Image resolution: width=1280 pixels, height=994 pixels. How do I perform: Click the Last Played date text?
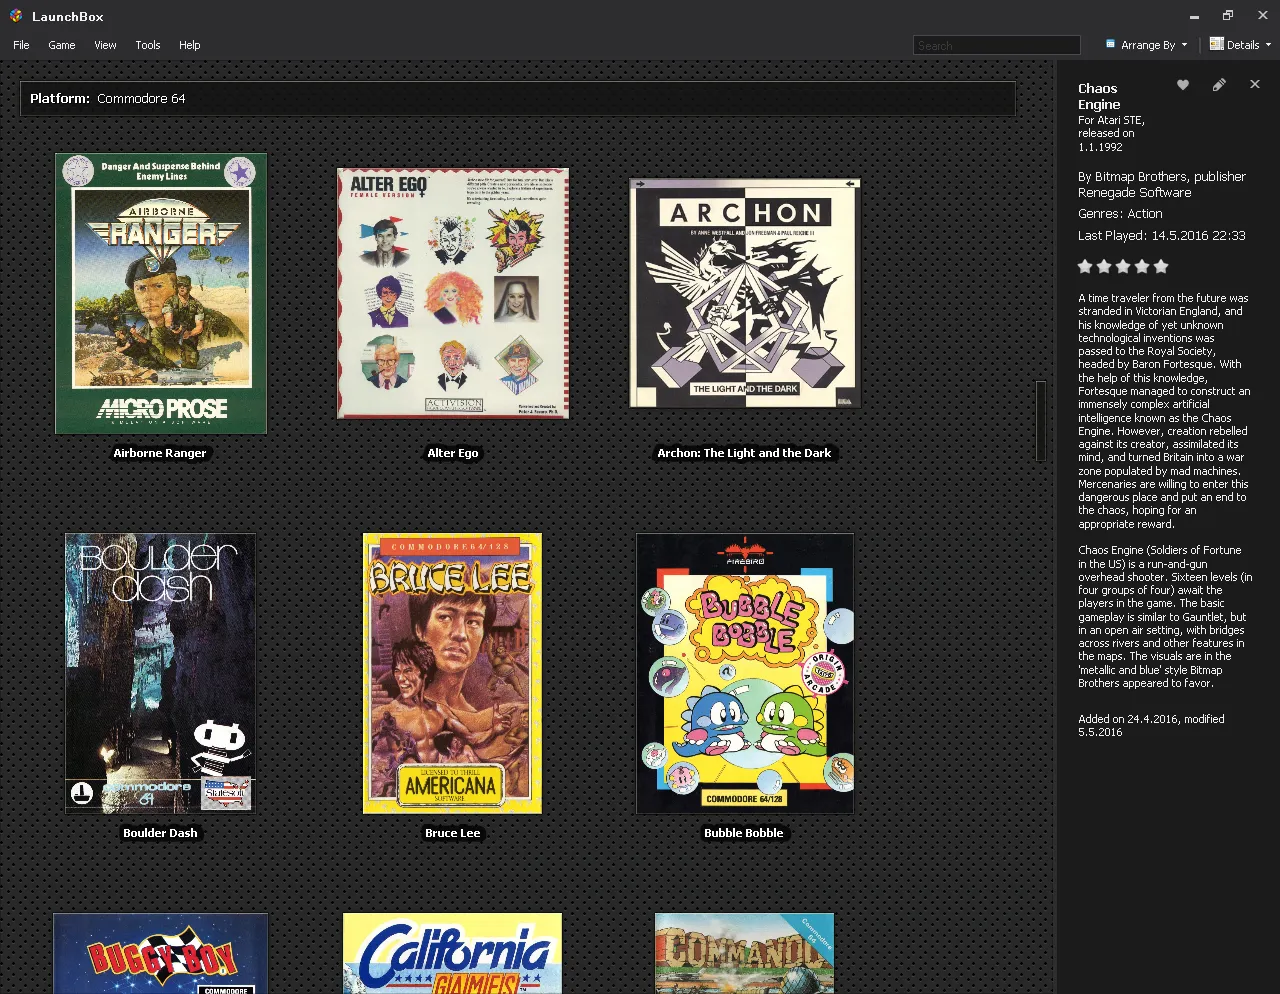pos(1162,236)
